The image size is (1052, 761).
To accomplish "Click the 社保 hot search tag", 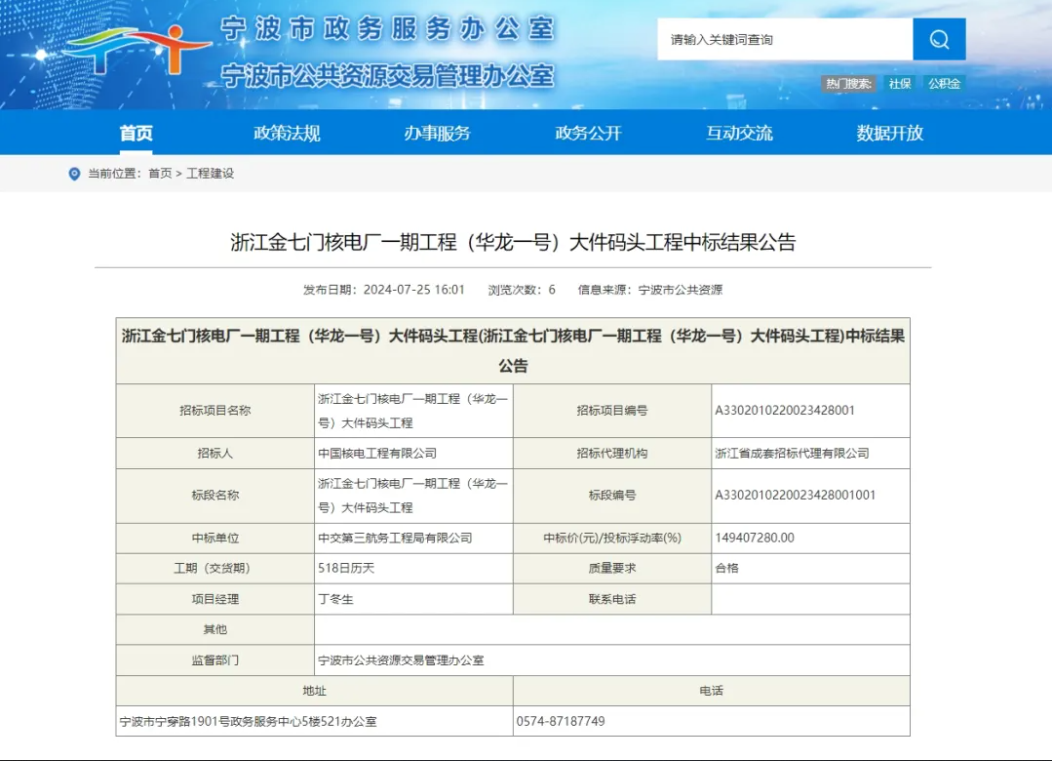I will [899, 84].
